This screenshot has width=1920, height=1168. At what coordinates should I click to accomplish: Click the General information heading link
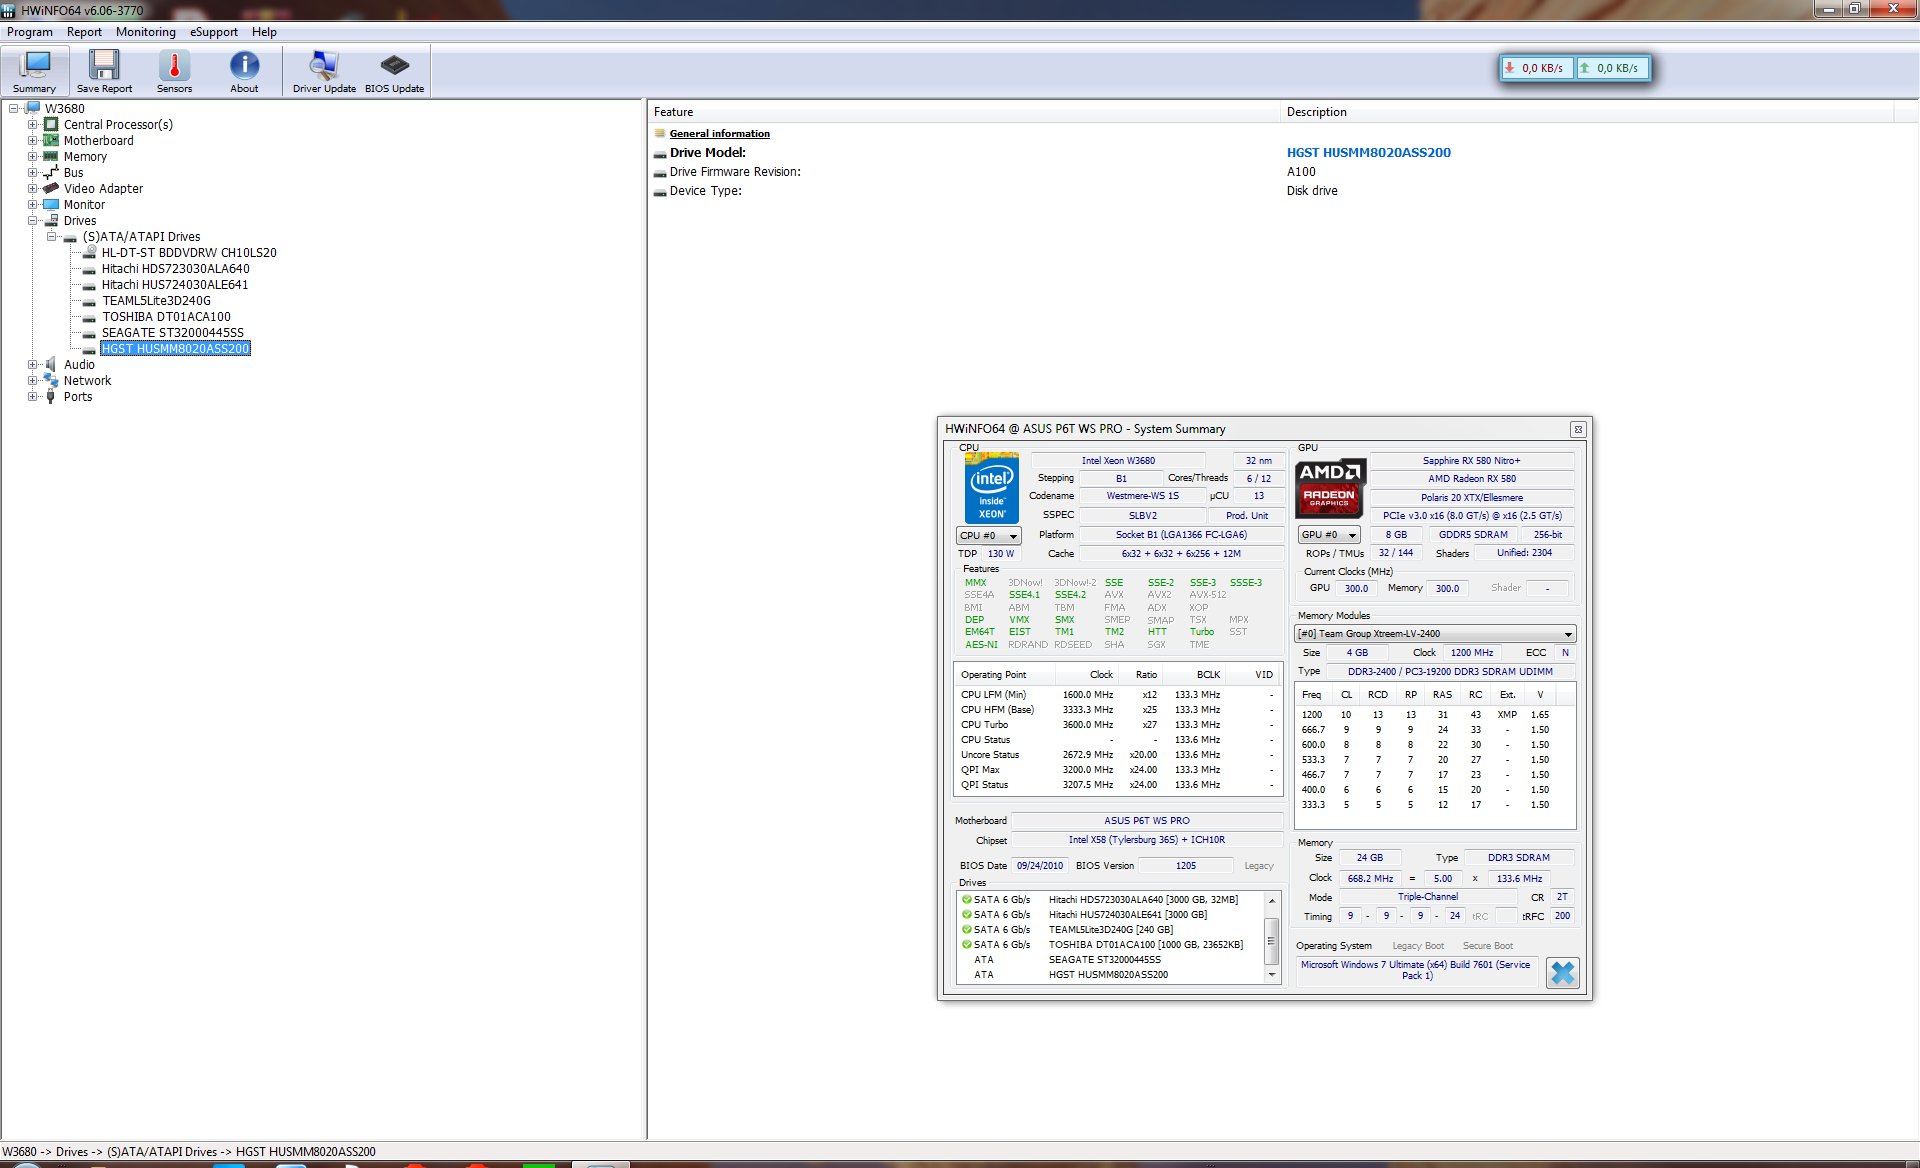[x=719, y=133]
